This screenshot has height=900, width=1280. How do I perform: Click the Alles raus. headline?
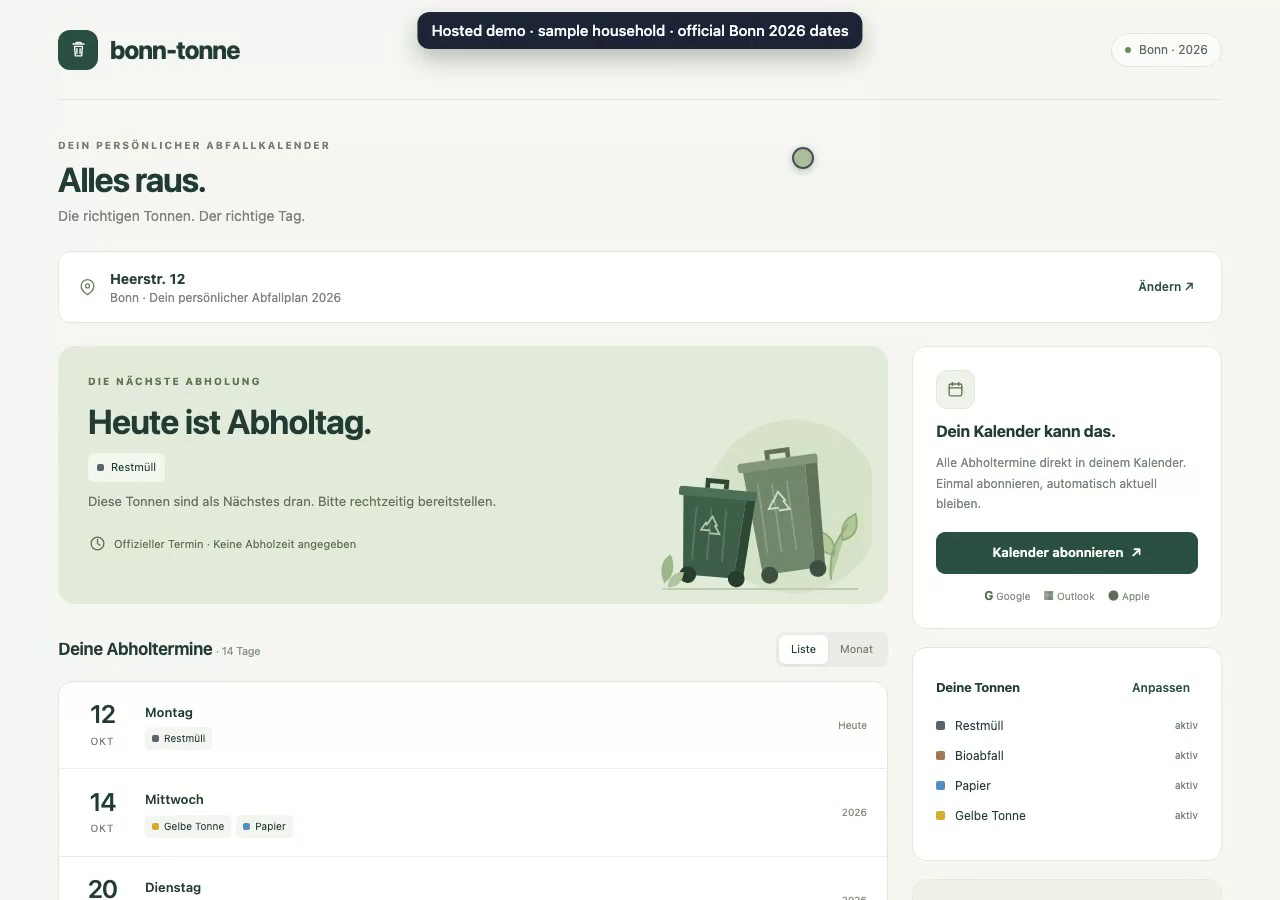132,181
